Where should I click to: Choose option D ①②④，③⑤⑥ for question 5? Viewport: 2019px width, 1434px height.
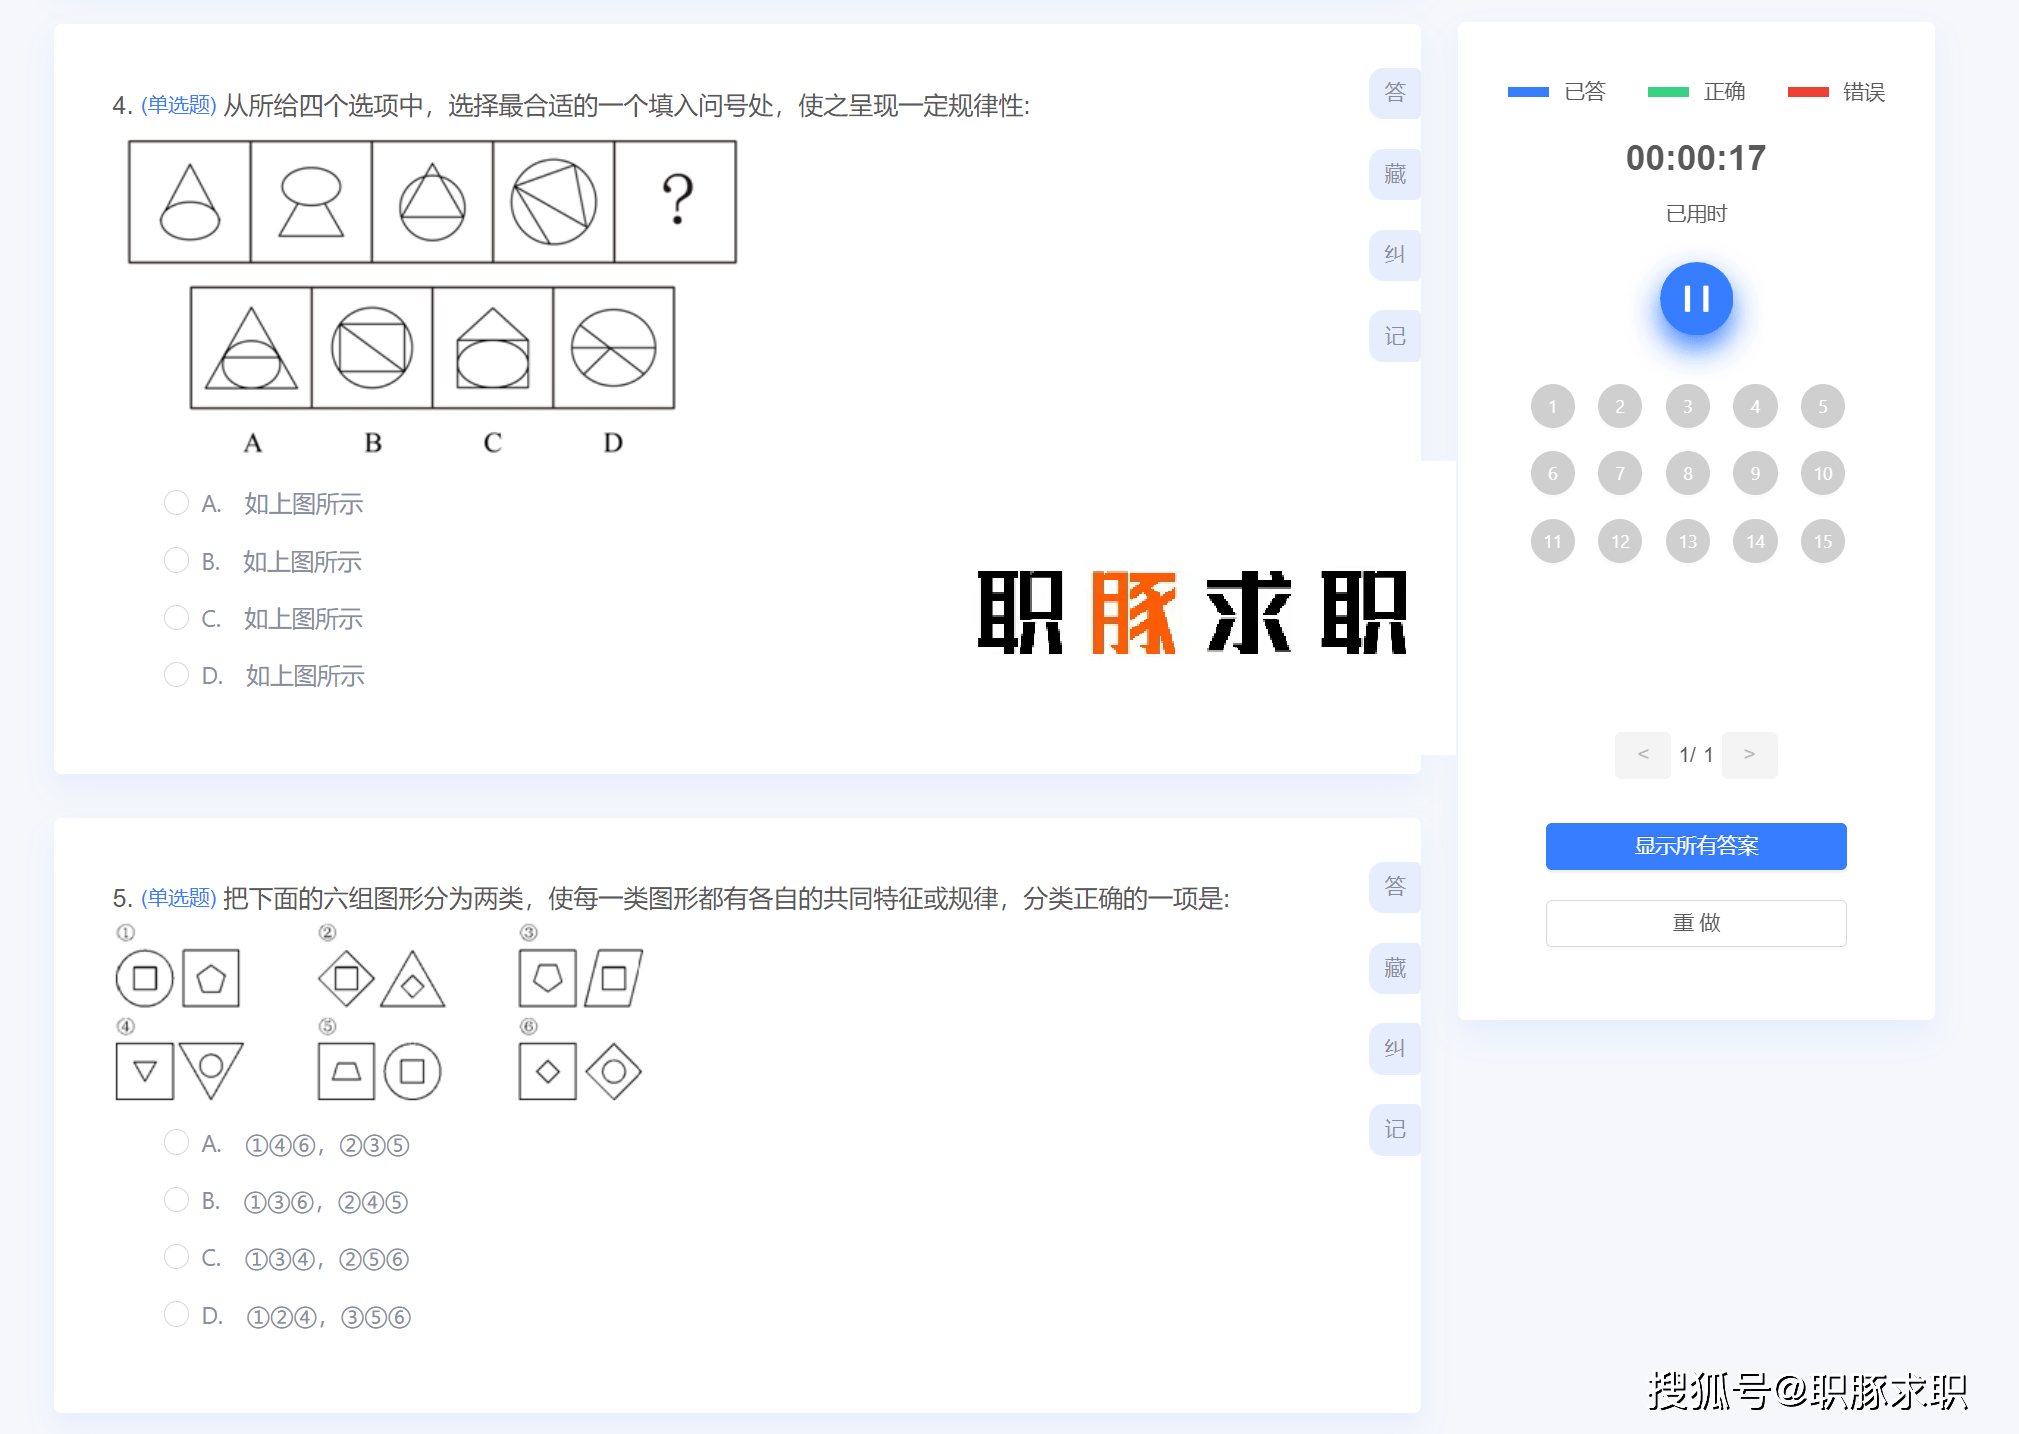(x=176, y=1314)
